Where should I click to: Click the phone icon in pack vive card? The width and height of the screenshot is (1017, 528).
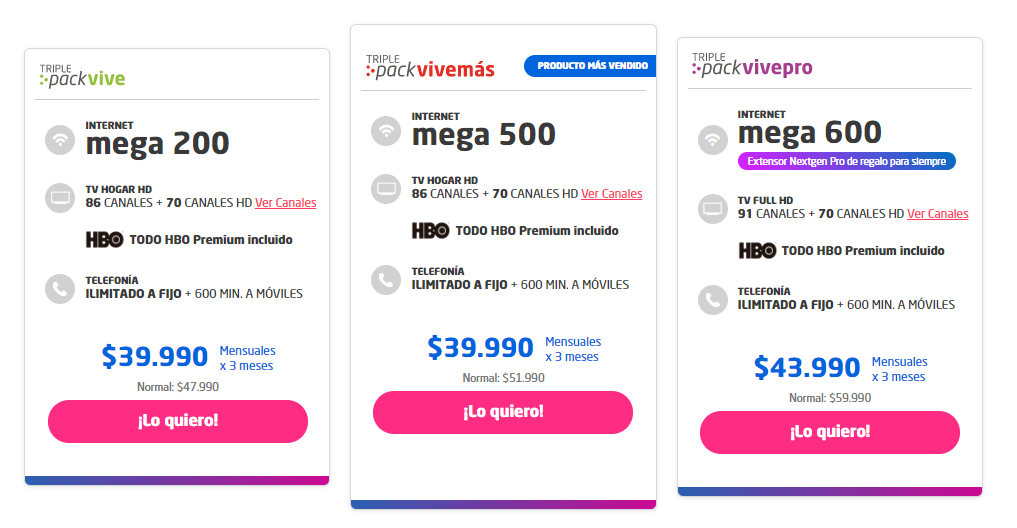tap(60, 288)
